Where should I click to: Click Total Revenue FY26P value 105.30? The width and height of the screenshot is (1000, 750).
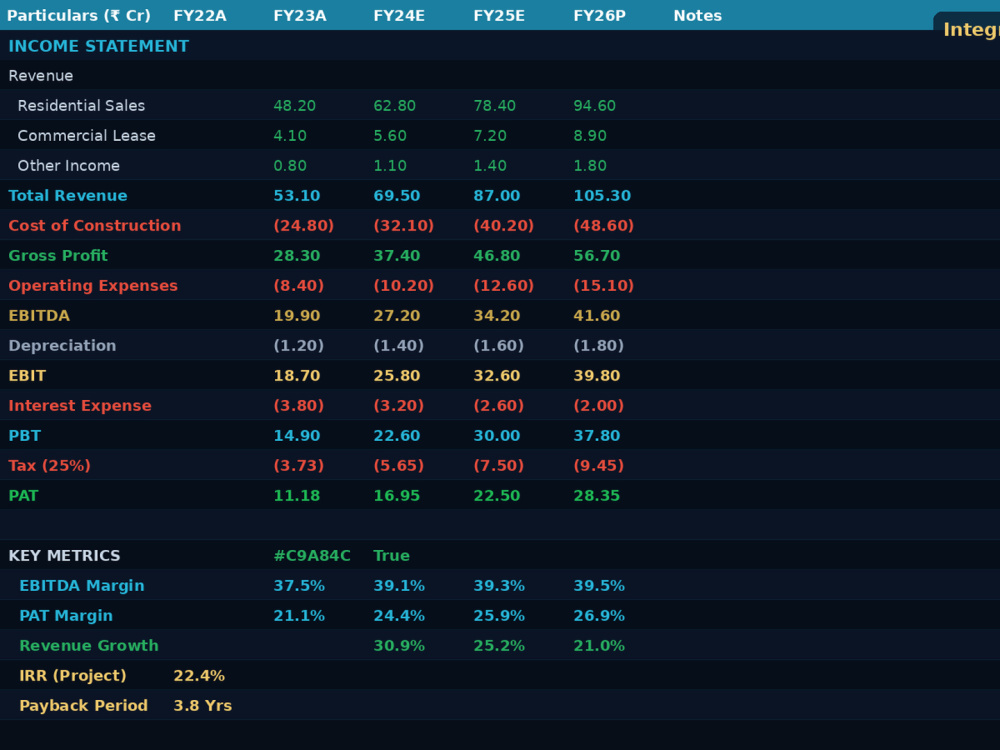[602, 196]
